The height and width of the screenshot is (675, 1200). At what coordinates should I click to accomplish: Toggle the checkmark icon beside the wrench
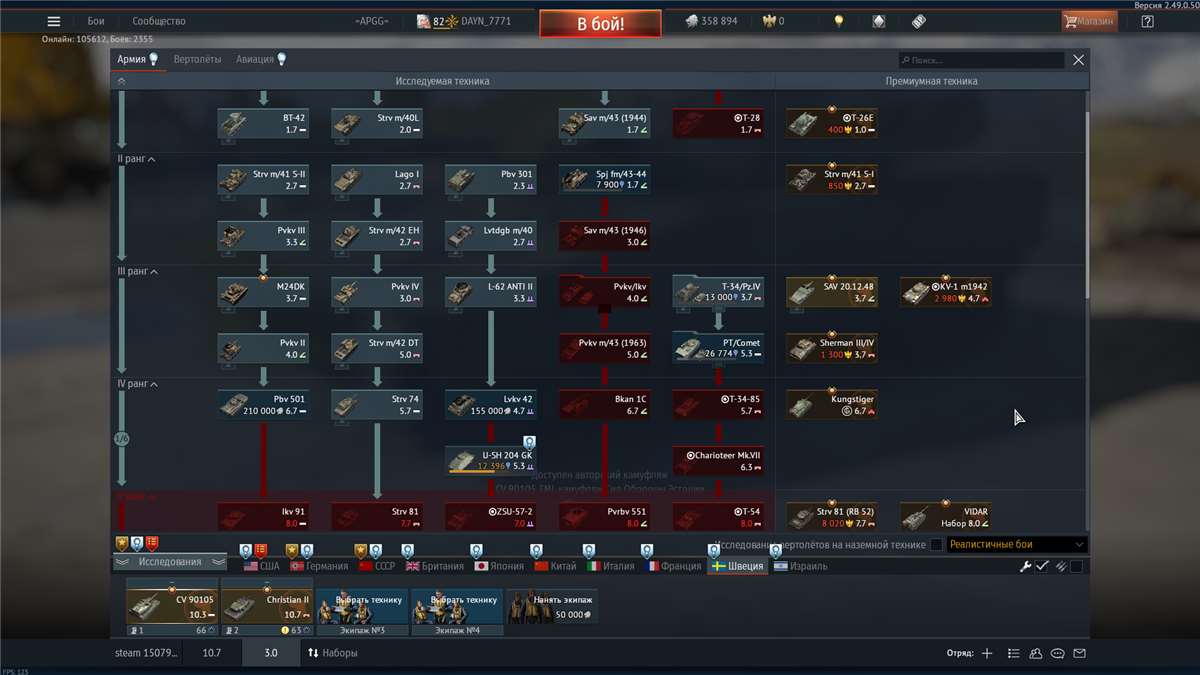[1042, 566]
